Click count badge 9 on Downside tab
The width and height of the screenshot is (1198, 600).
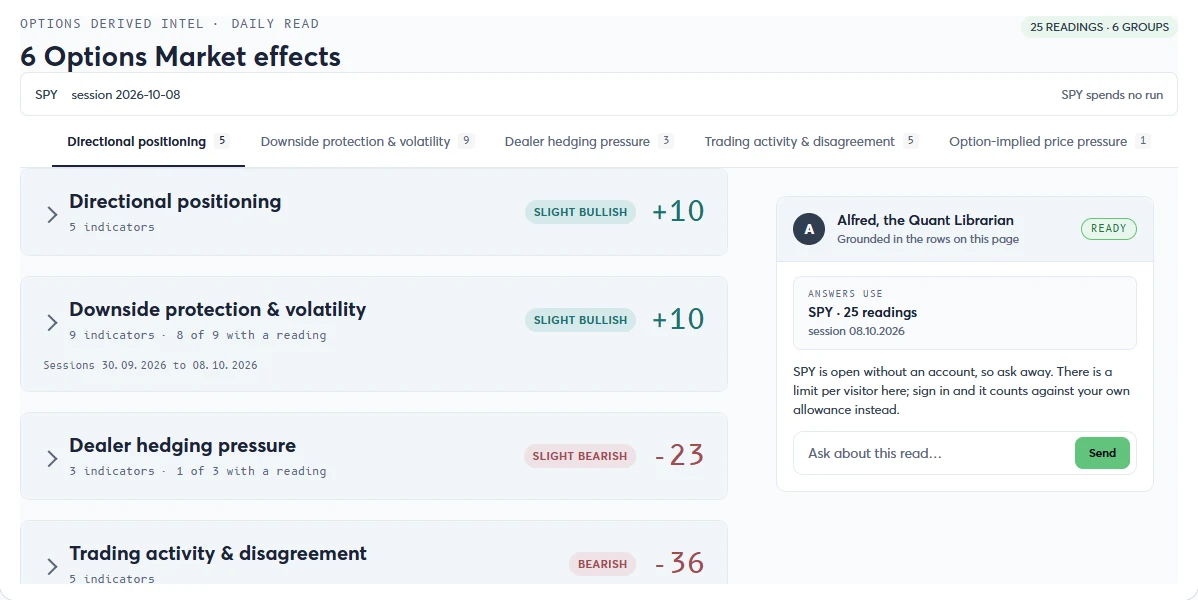coord(466,141)
